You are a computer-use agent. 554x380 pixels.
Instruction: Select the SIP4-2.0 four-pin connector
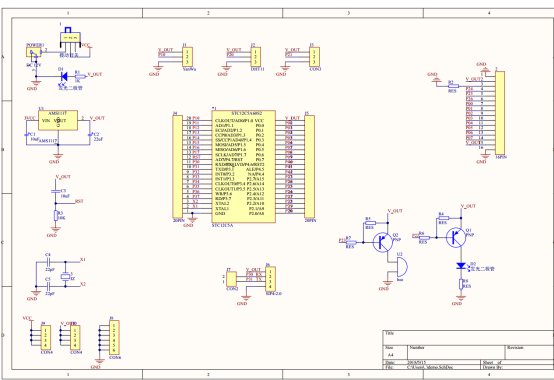271,279
